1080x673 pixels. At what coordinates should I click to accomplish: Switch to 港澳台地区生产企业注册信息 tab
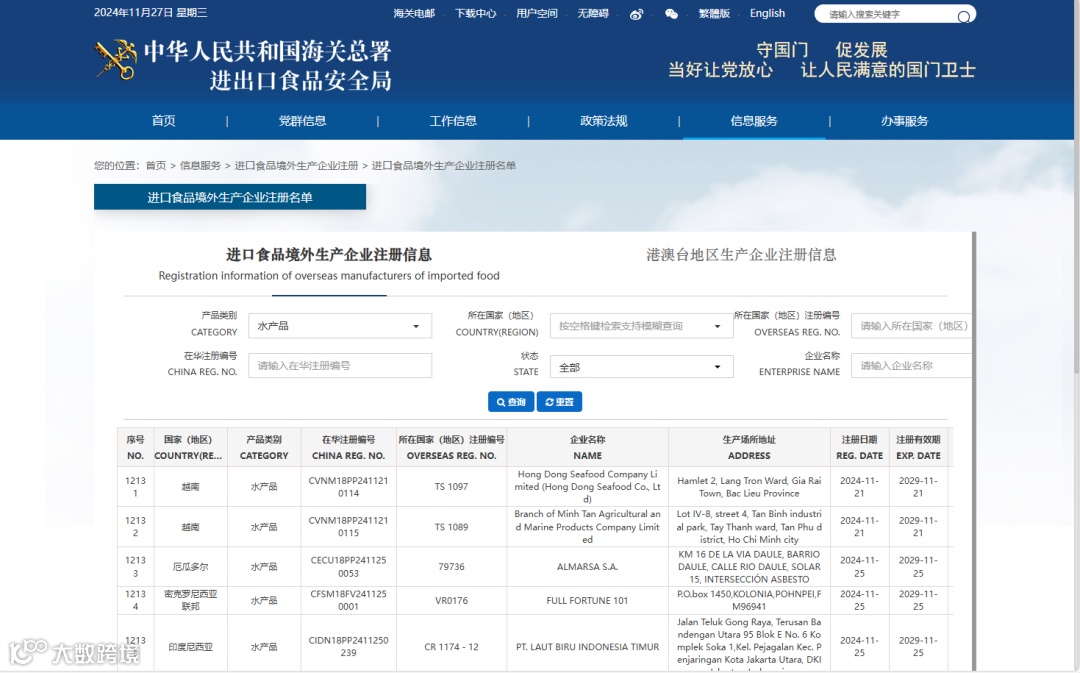(x=741, y=255)
